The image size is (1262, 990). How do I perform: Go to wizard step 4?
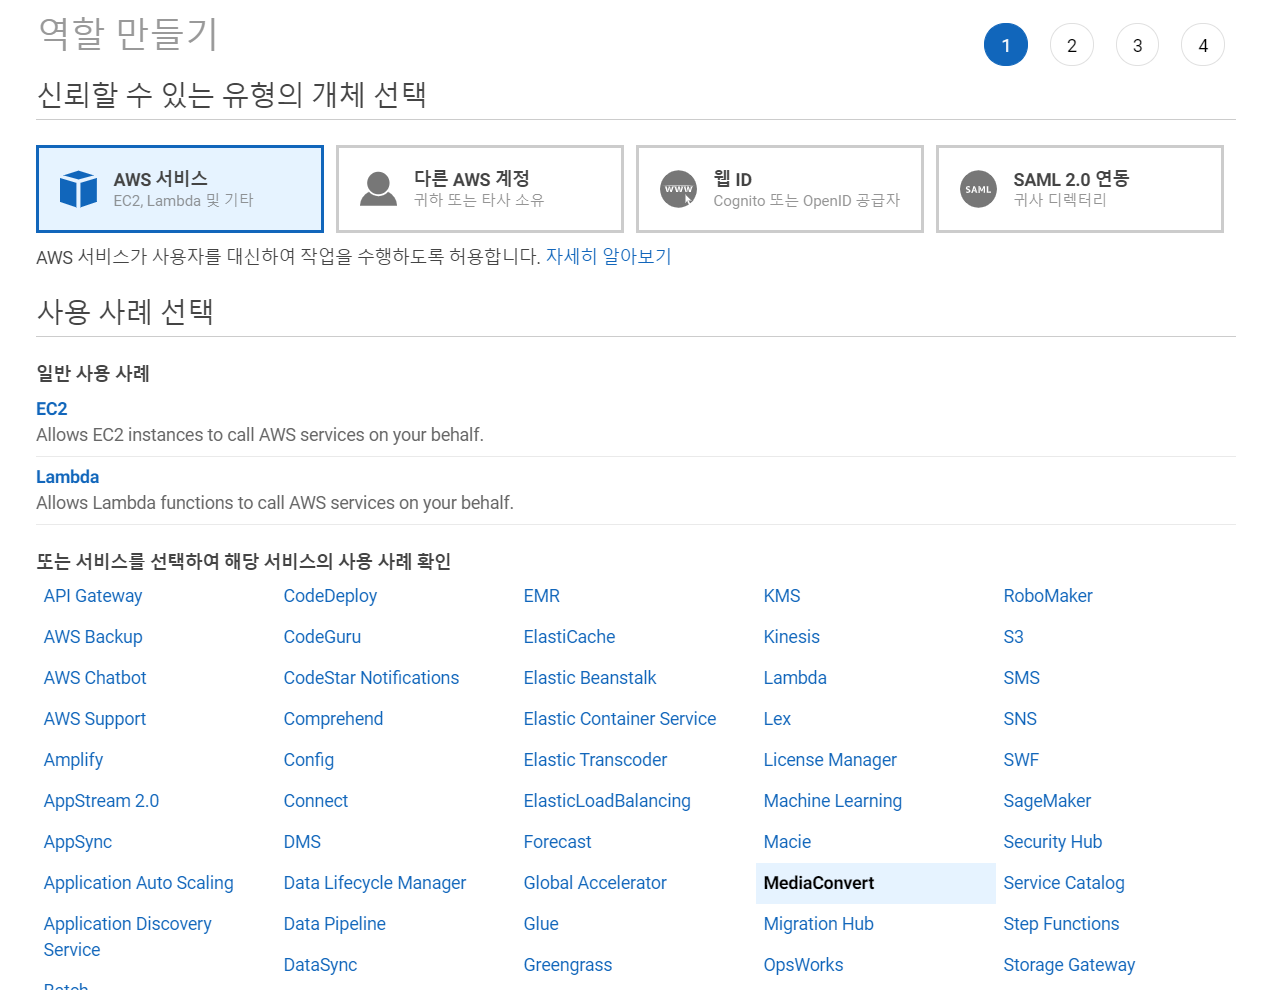[x=1203, y=45]
